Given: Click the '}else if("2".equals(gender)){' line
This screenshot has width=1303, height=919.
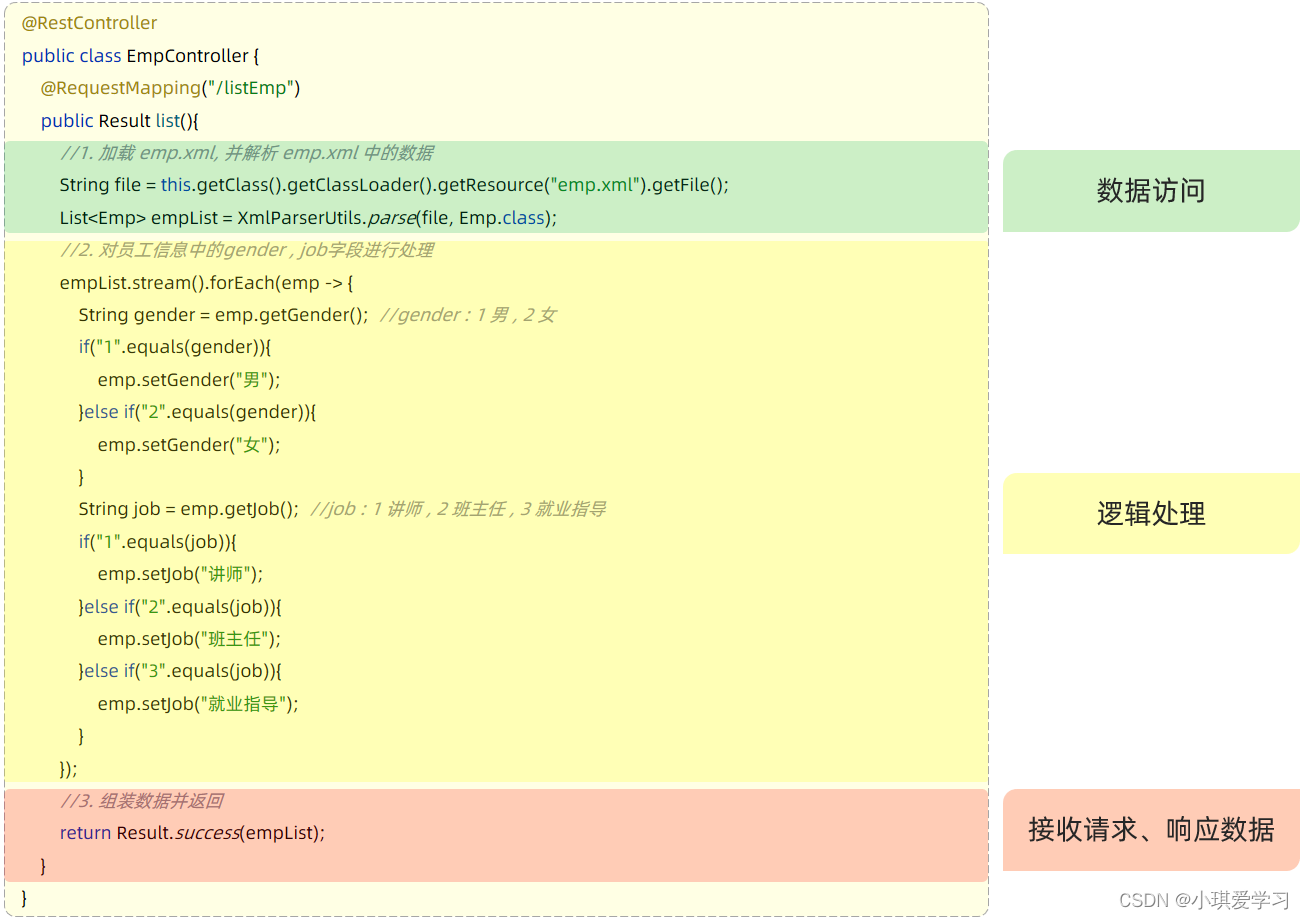Looking at the screenshot, I should point(197,412).
